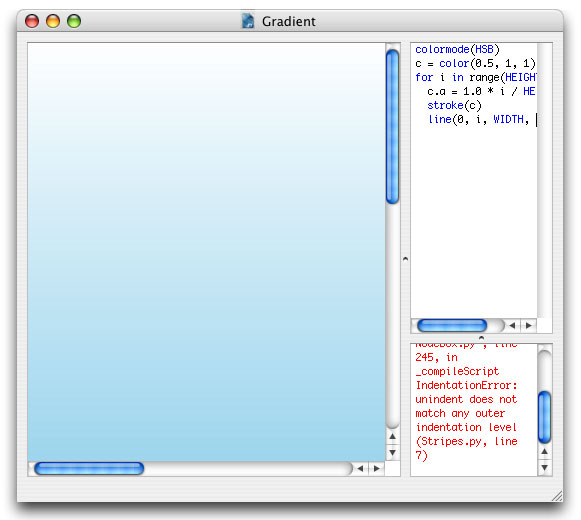The height and width of the screenshot is (520, 581).
Task: Place cursor on colormode(HSB) line
Action: [457, 50]
